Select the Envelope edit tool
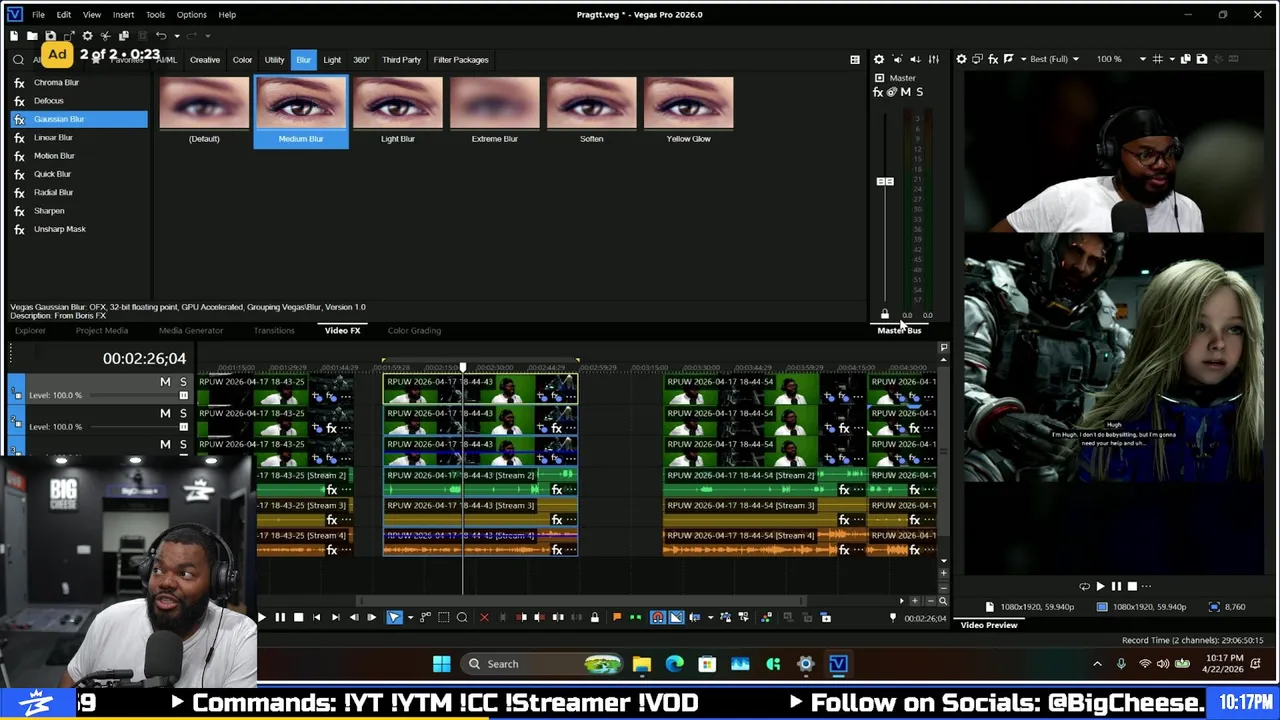Image resolution: width=1280 pixels, height=720 pixels. point(425,617)
